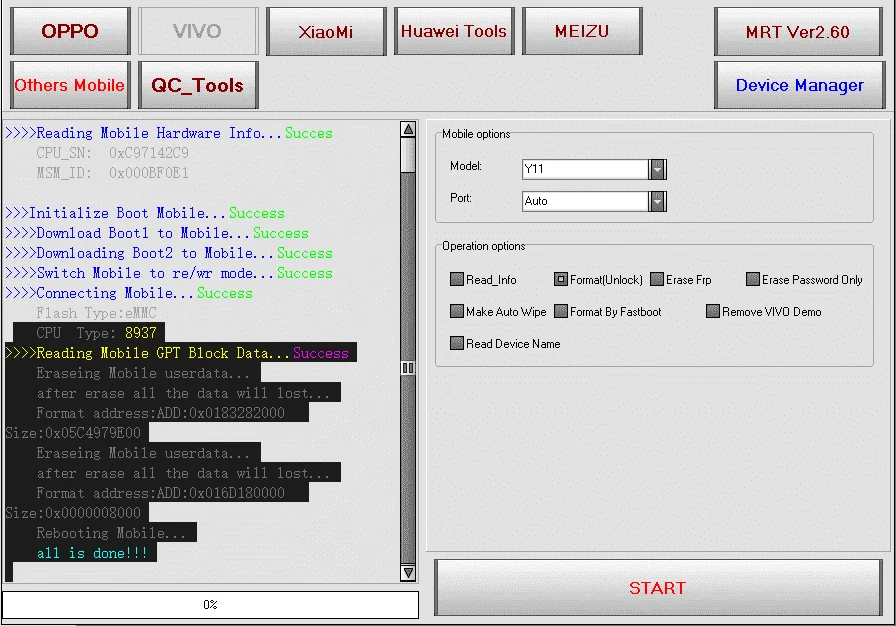
Task: Click 'Reading Mobile GPT Block Data' line
Action: [177, 353]
